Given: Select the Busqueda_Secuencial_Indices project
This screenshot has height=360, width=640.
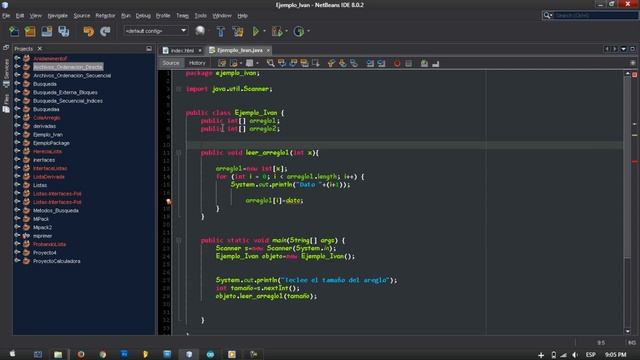Looking at the screenshot, I should pyautogui.click(x=68, y=101).
